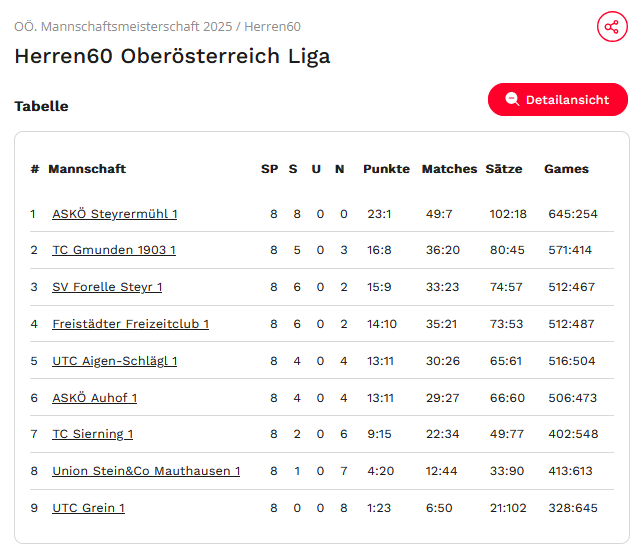Select SV Forelle Steyr 1 team
This screenshot has height=558, width=642.
107,287
